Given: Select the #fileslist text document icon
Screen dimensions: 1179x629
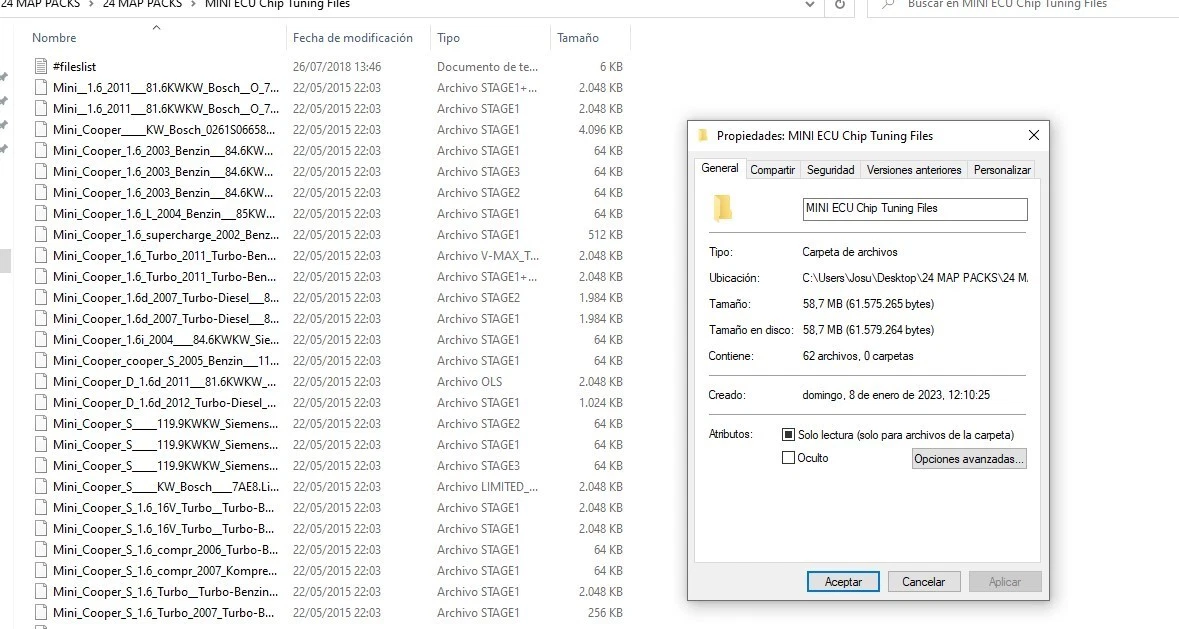Looking at the screenshot, I should [41, 66].
